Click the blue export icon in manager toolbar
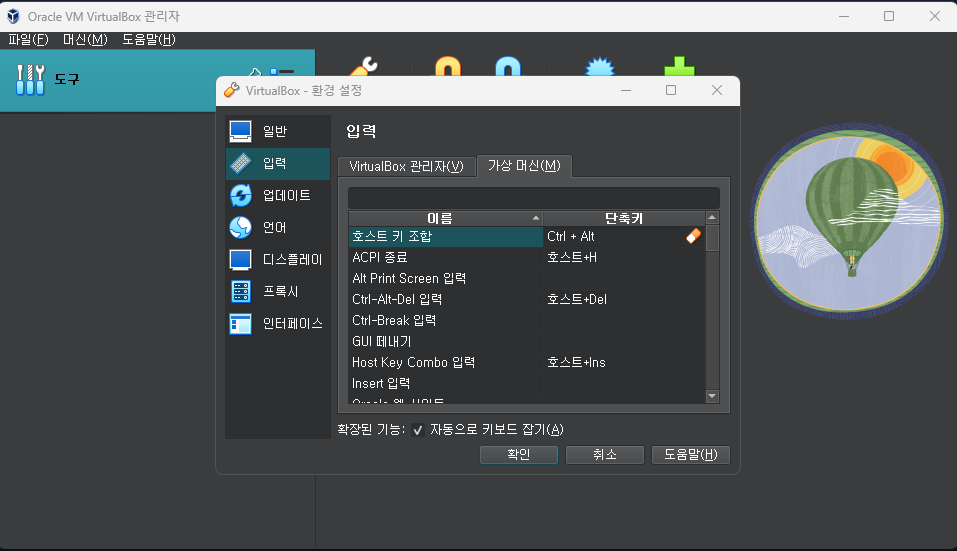This screenshot has width=957, height=551. pos(508,66)
